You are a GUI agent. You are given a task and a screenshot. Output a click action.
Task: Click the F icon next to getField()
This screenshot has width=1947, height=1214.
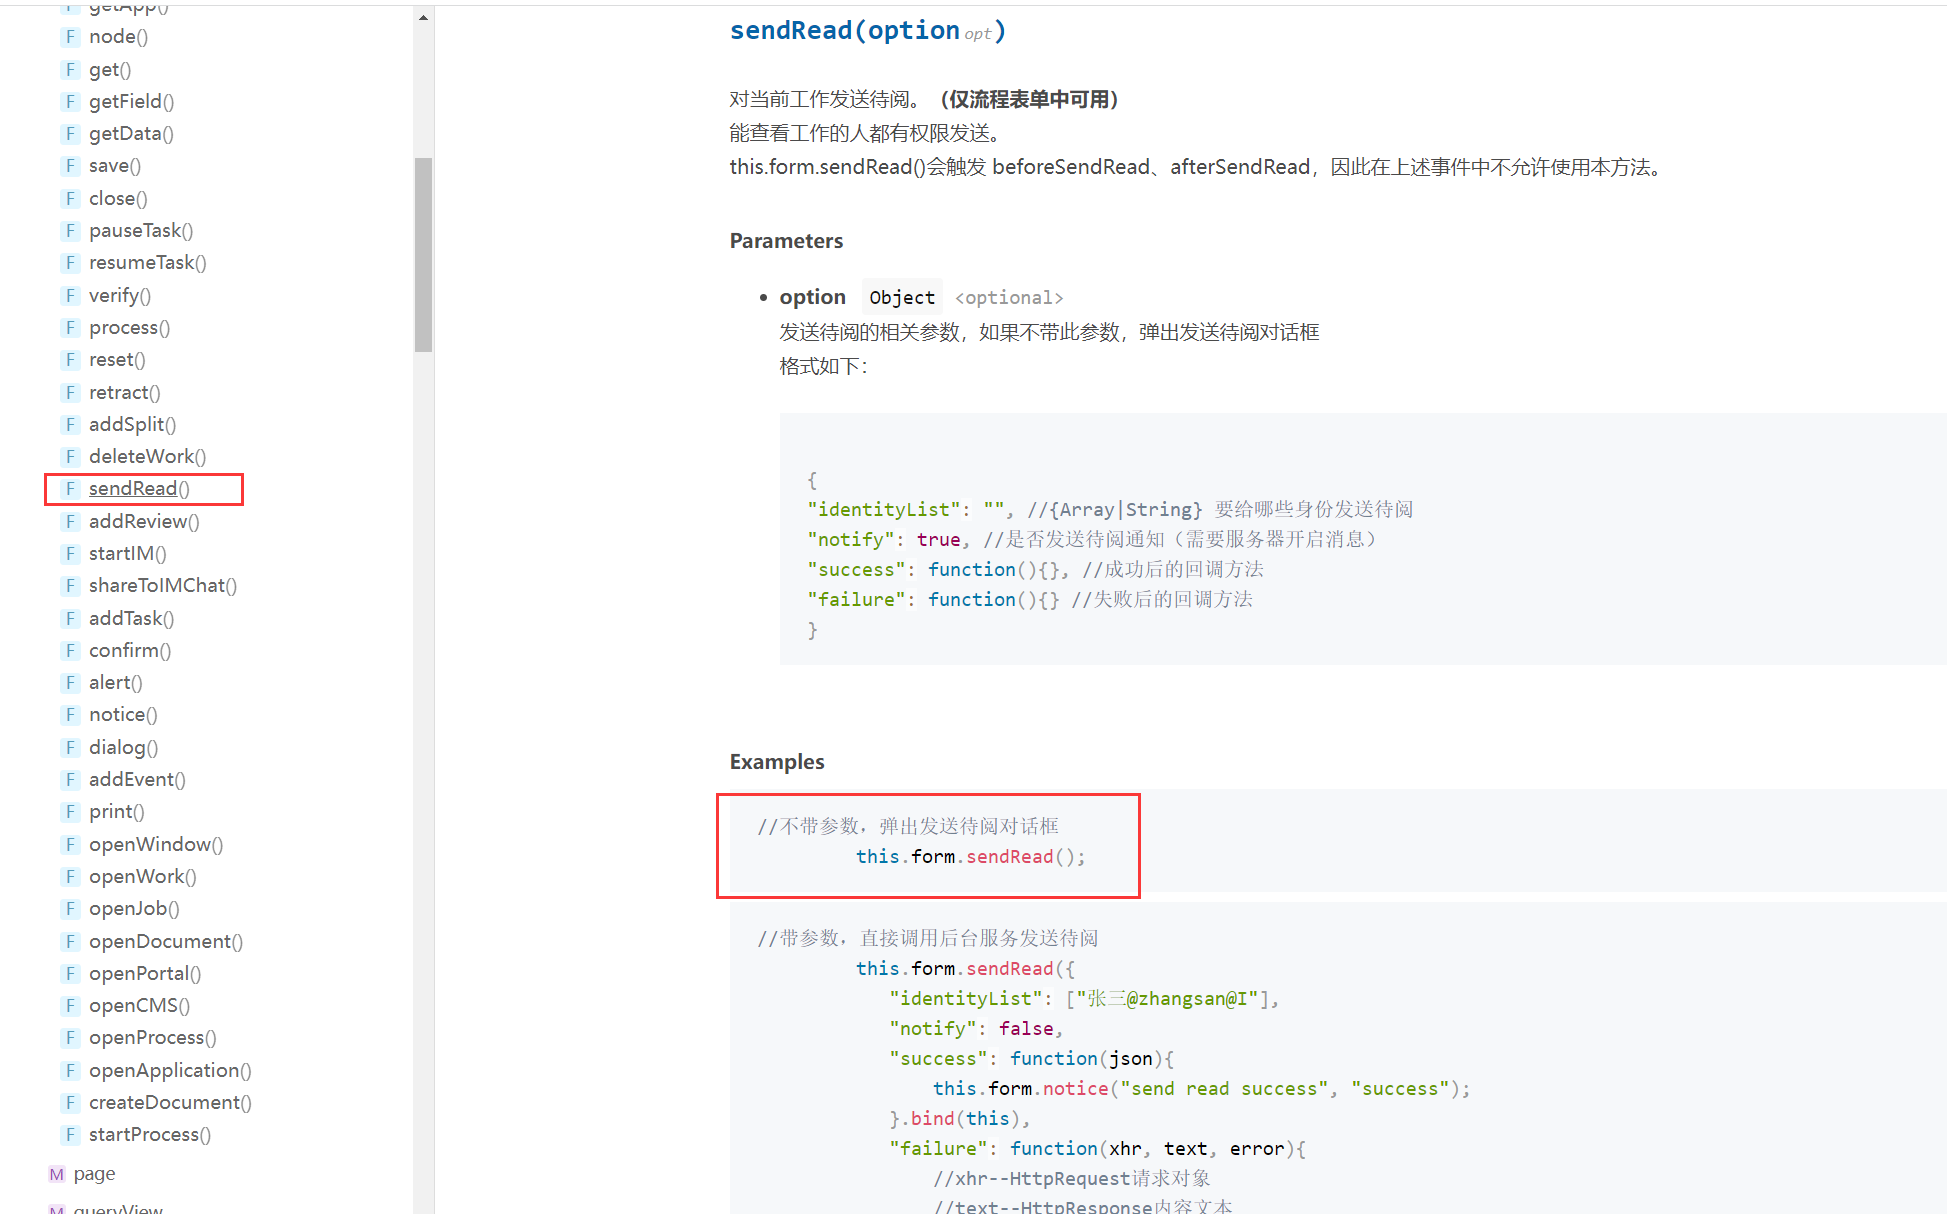(70, 102)
